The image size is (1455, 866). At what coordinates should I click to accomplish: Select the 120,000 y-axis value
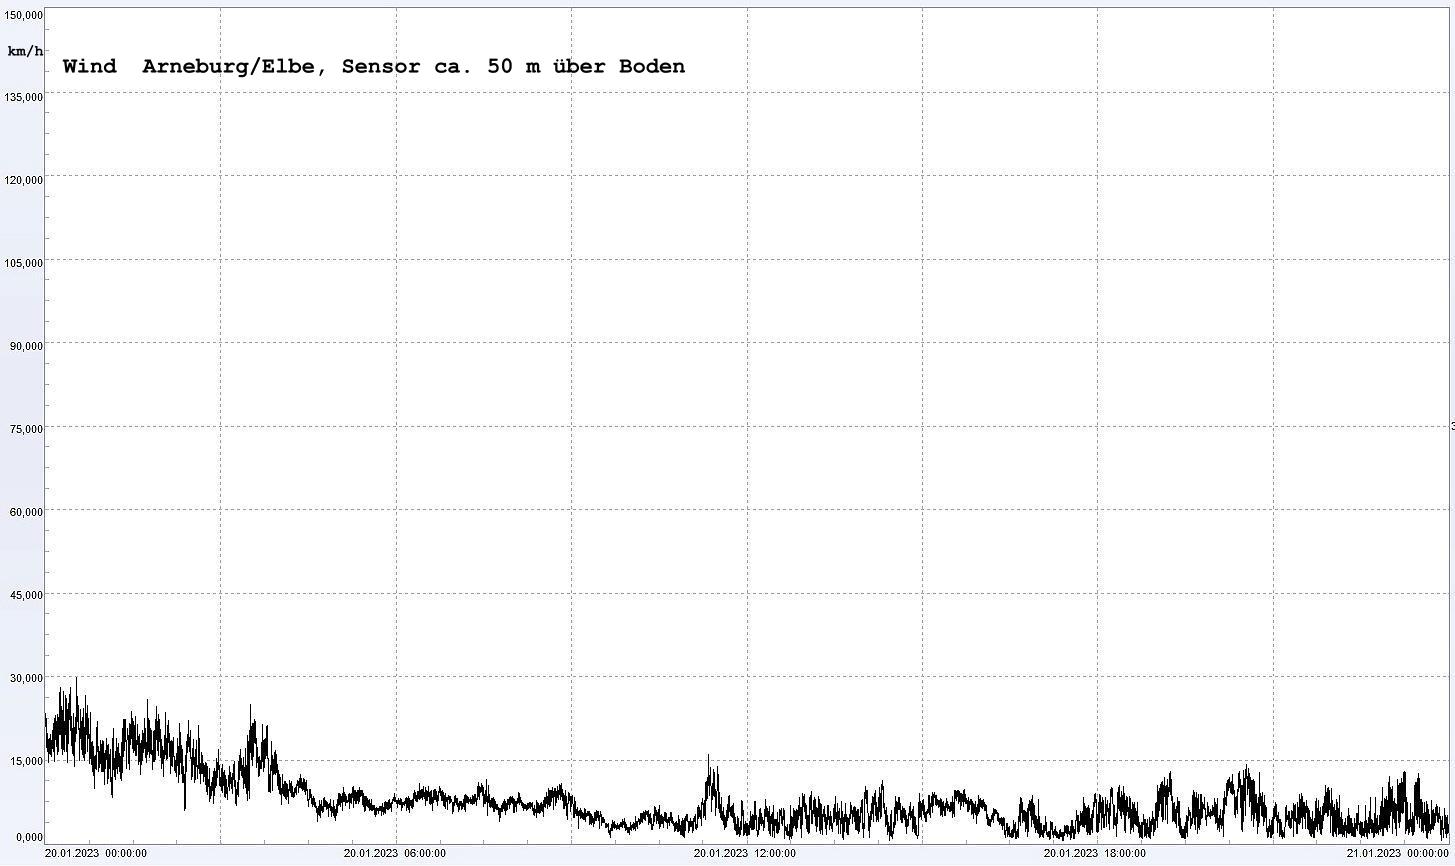coord(23,180)
